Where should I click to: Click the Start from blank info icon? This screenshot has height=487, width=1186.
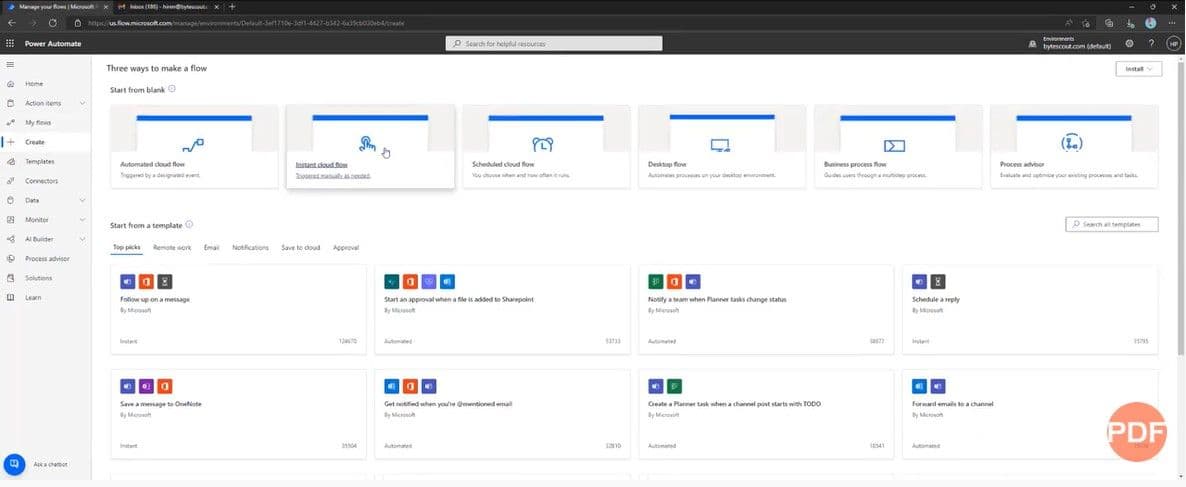172,89
